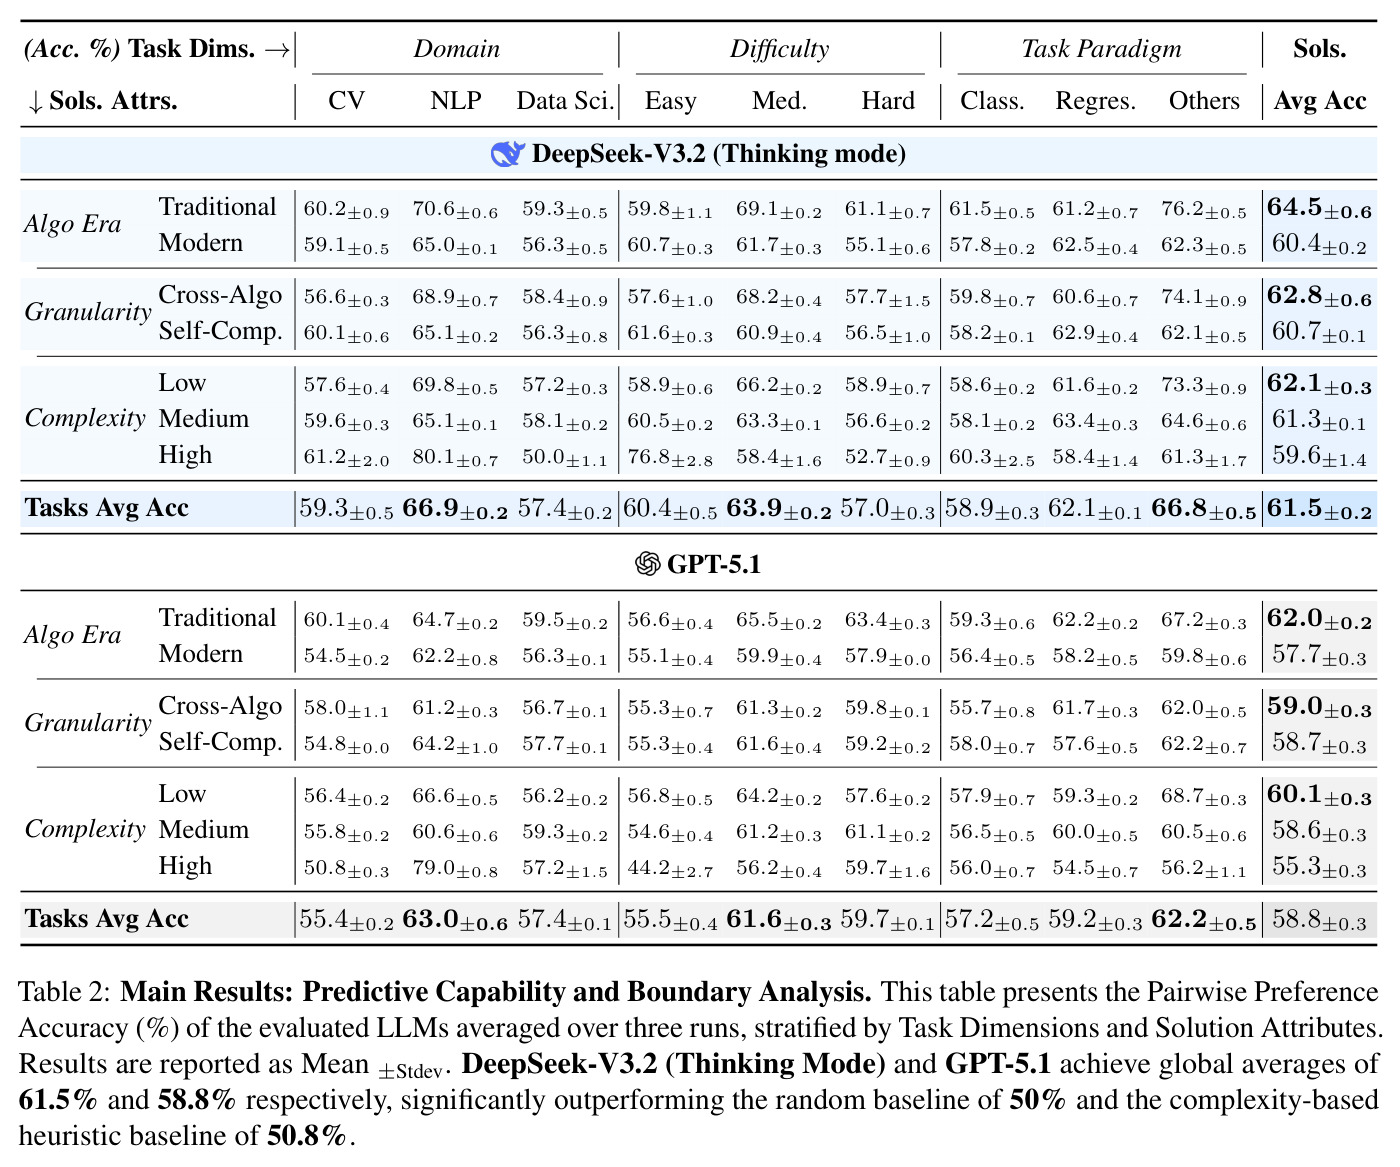Screen dimensions: 1400x1167
Task: Click the 'Class.' column header
Action: [x=992, y=101]
